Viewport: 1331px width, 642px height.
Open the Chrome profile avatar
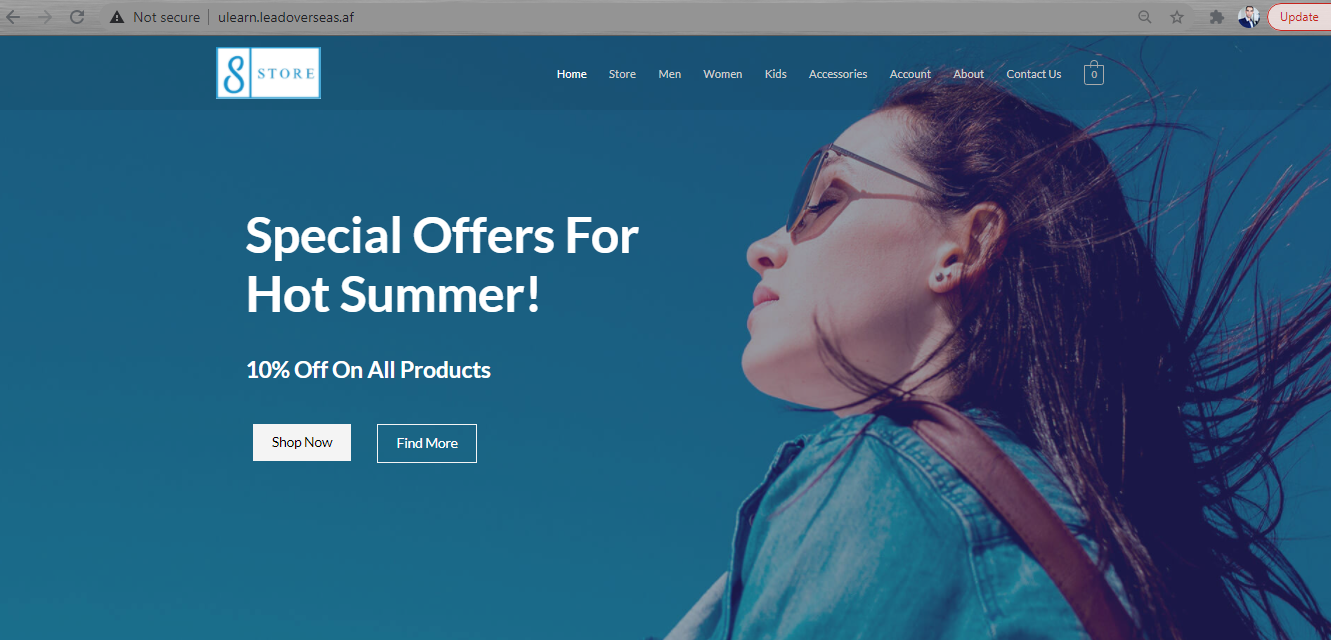tap(1248, 17)
